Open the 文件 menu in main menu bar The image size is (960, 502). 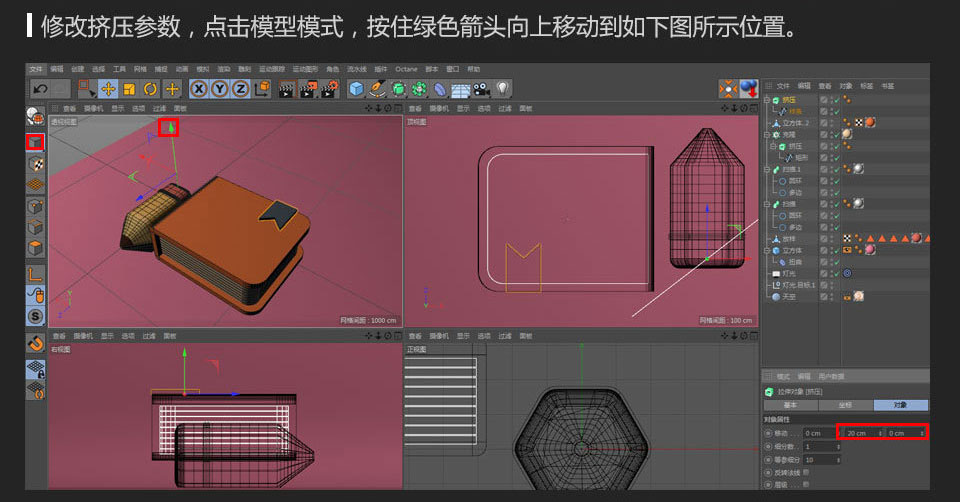click(x=36, y=69)
